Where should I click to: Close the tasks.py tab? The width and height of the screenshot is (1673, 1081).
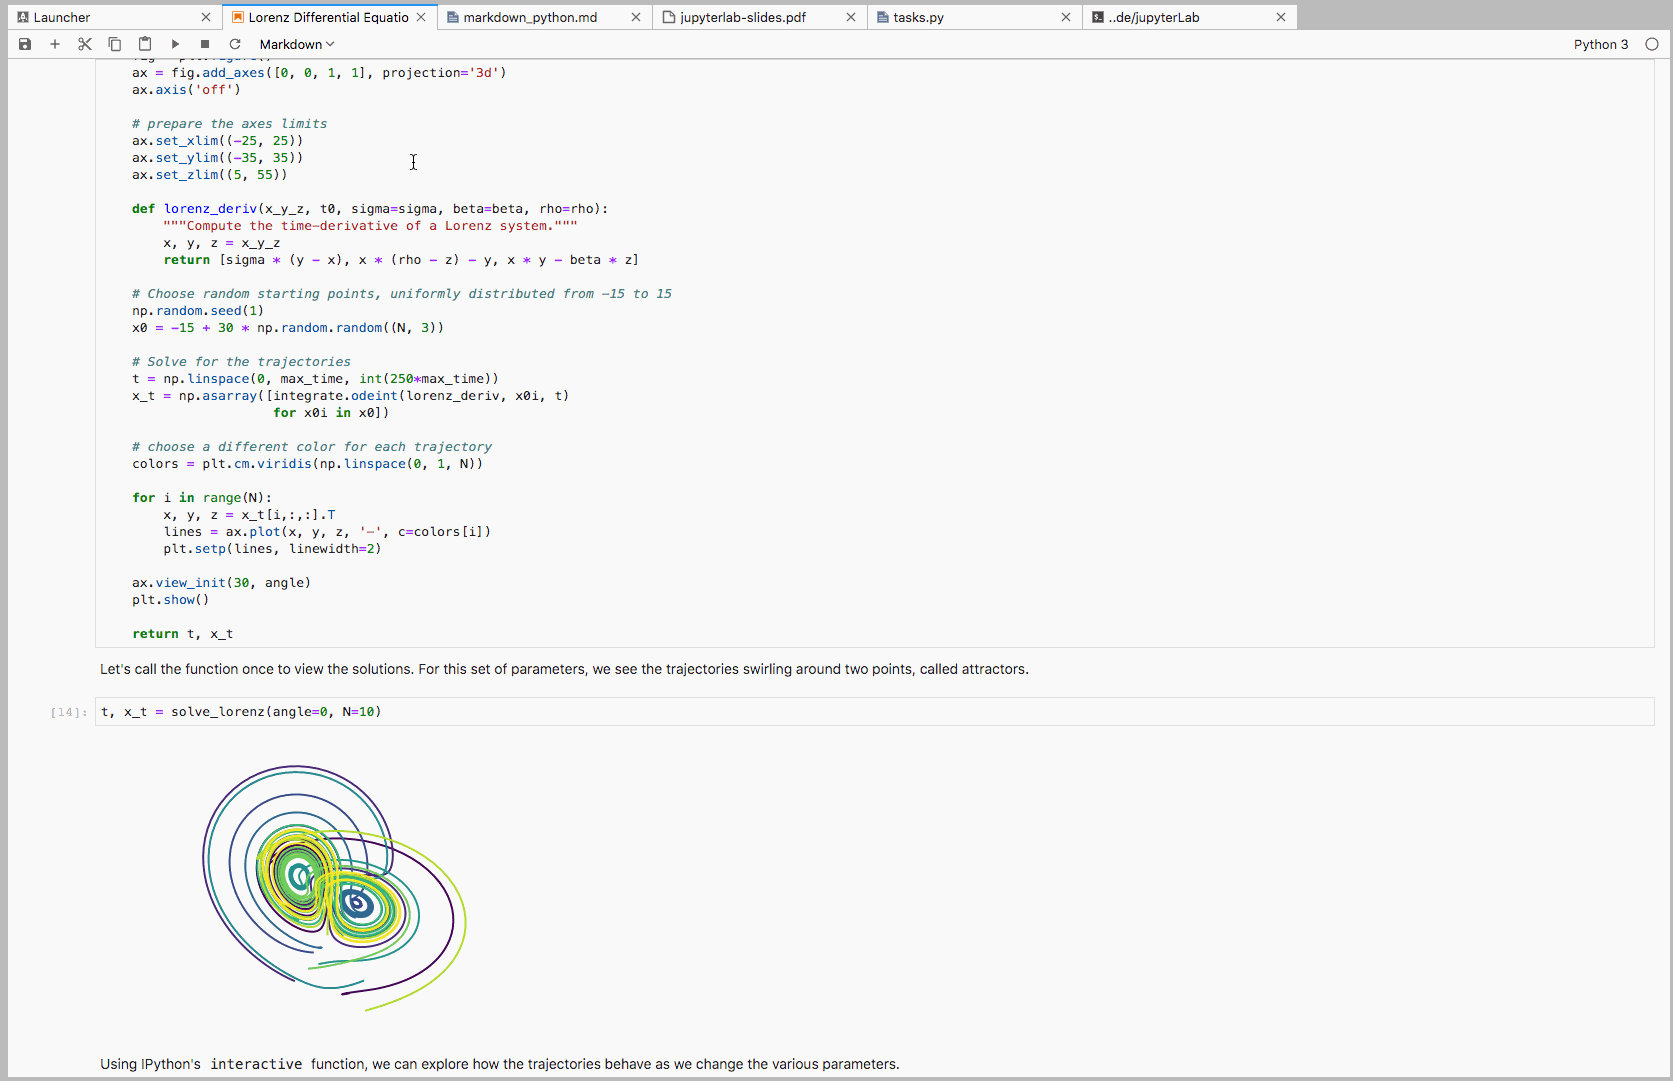point(1066,17)
